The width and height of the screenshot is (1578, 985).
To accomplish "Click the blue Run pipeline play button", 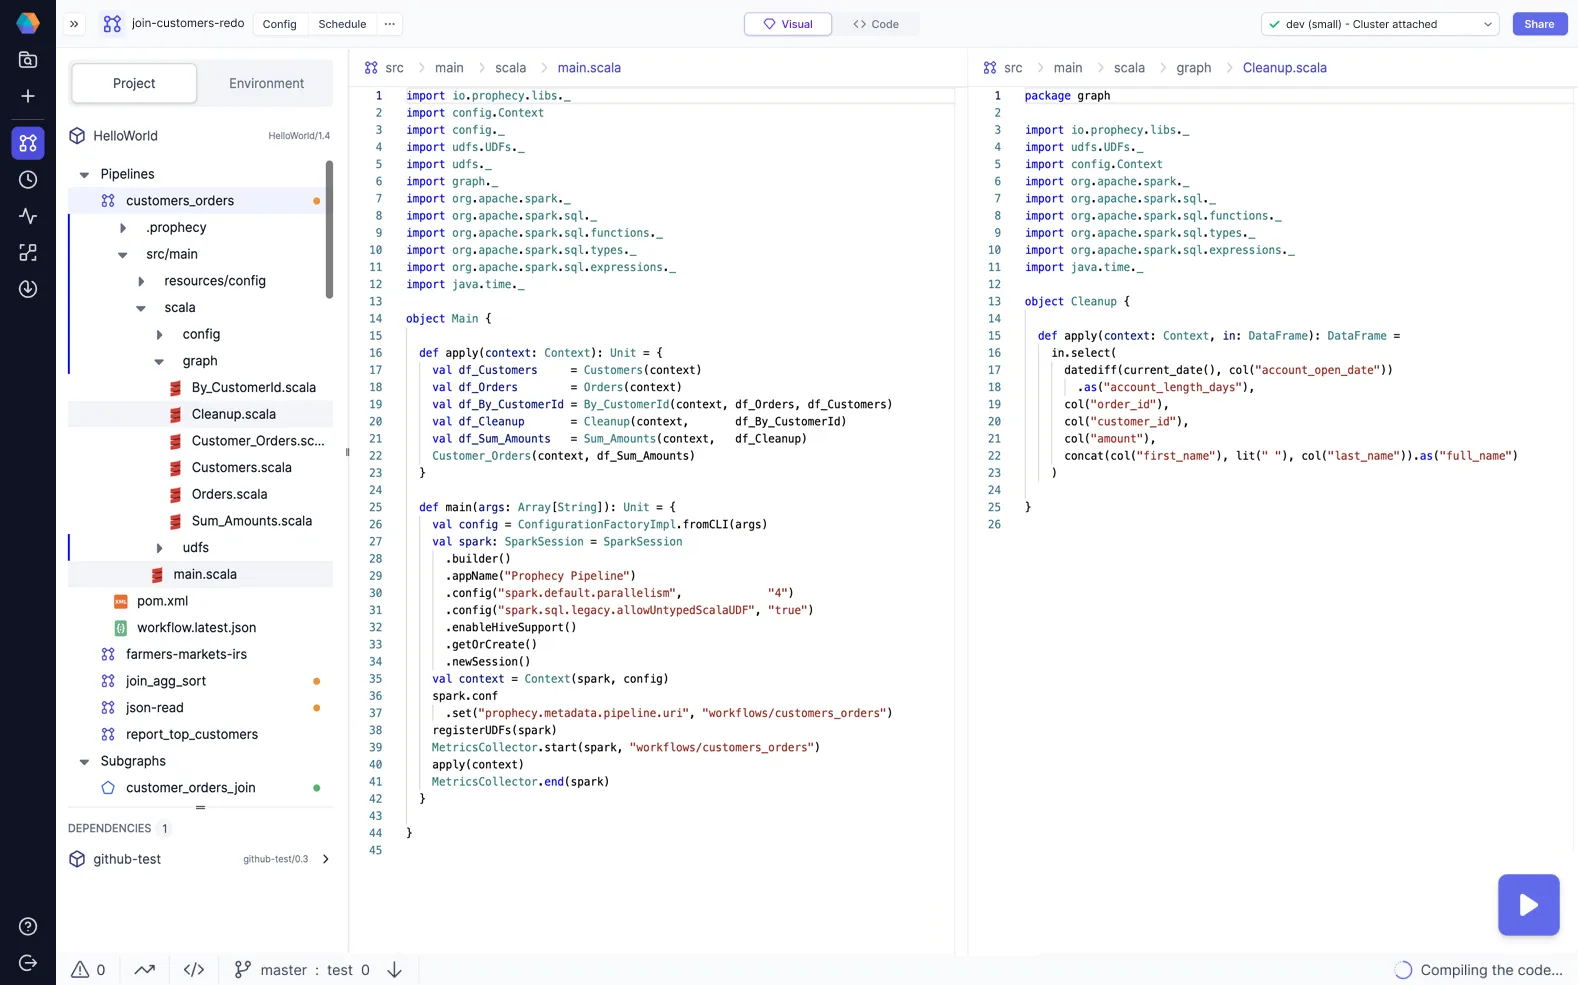I will (x=1527, y=905).
